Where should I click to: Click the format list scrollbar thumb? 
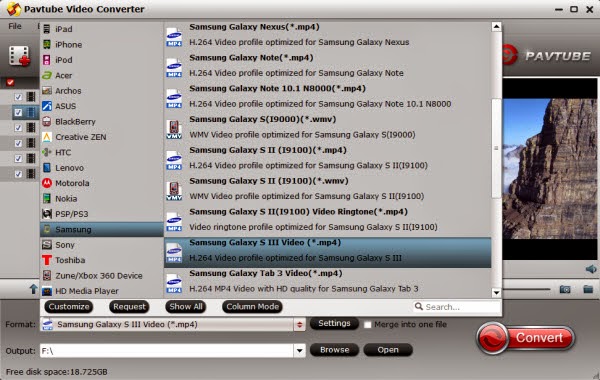[x=496, y=148]
